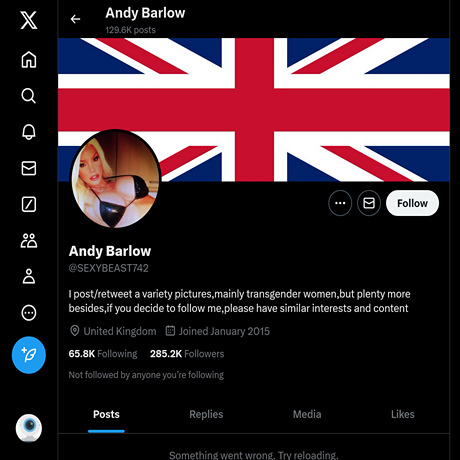Expand the sidebar More circle menu

tap(29, 313)
